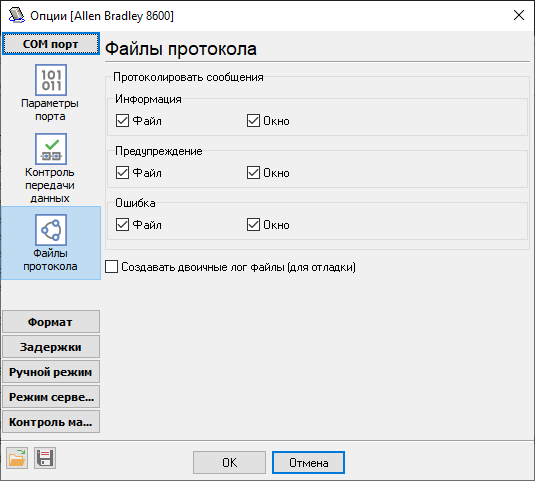Uncheck Предупреждение Окно checkbox
The image size is (535, 481).
[253, 173]
